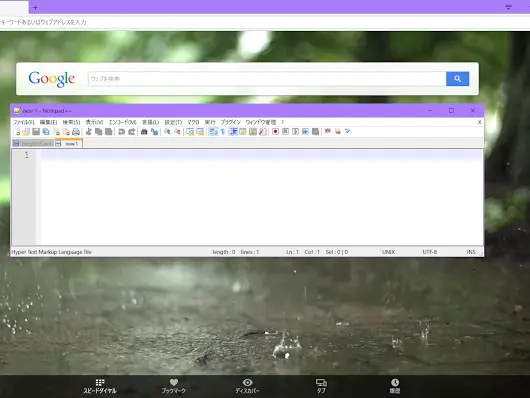The height and width of the screenshot is (398, 530).
Task: Click the Undo arrow icon
Action: [x=121, y=132]
